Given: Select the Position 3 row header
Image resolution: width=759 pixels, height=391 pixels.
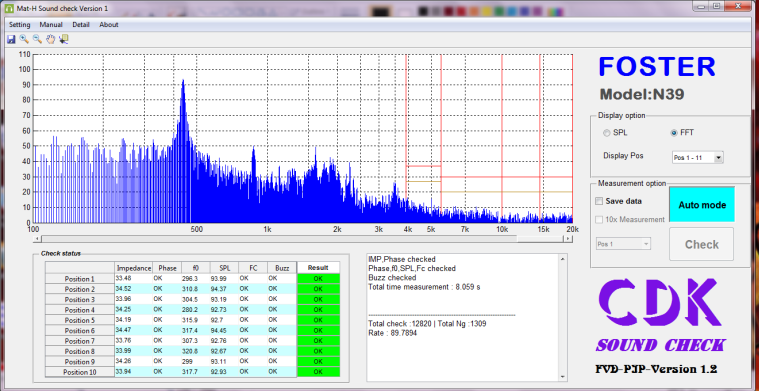Looking at the screenshot, I should click(80, 300).
